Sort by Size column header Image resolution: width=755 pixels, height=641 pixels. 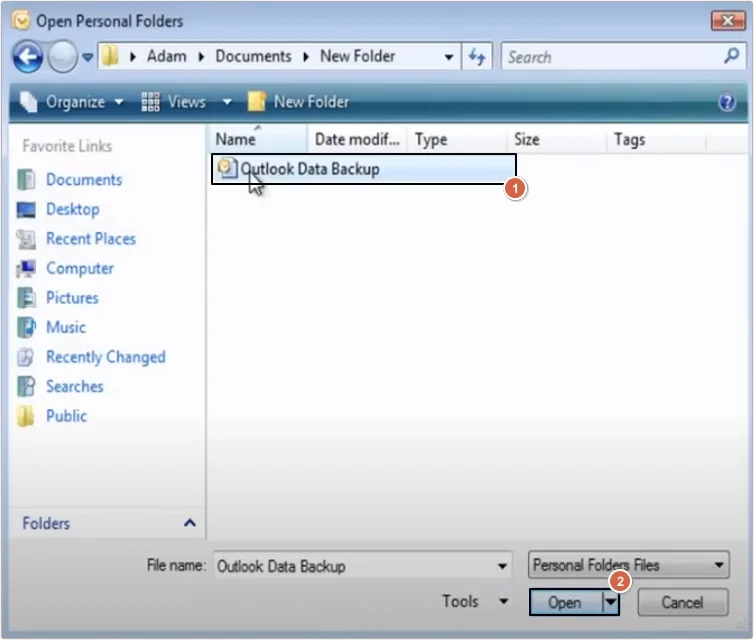coord(557,140)
